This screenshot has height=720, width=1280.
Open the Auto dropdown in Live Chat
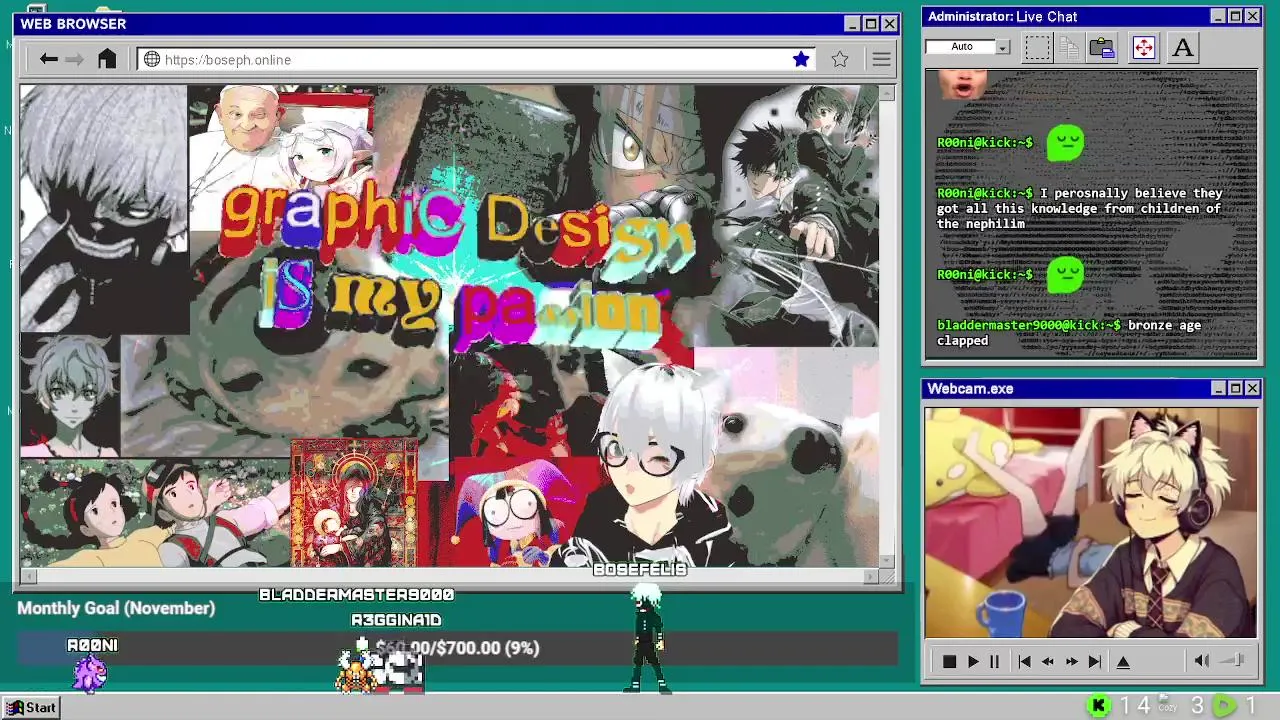coord(1003,47)
